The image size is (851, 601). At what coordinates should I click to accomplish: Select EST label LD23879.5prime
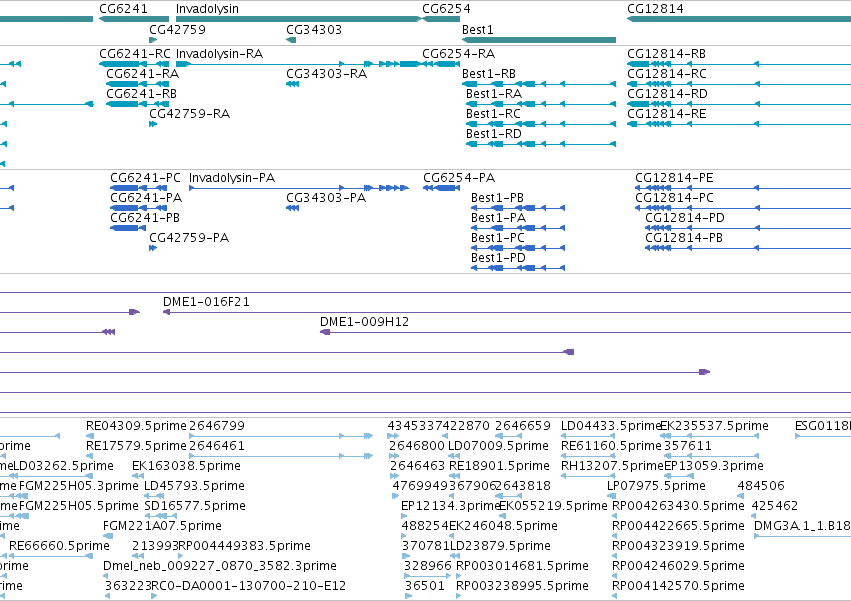click(500, 546)
